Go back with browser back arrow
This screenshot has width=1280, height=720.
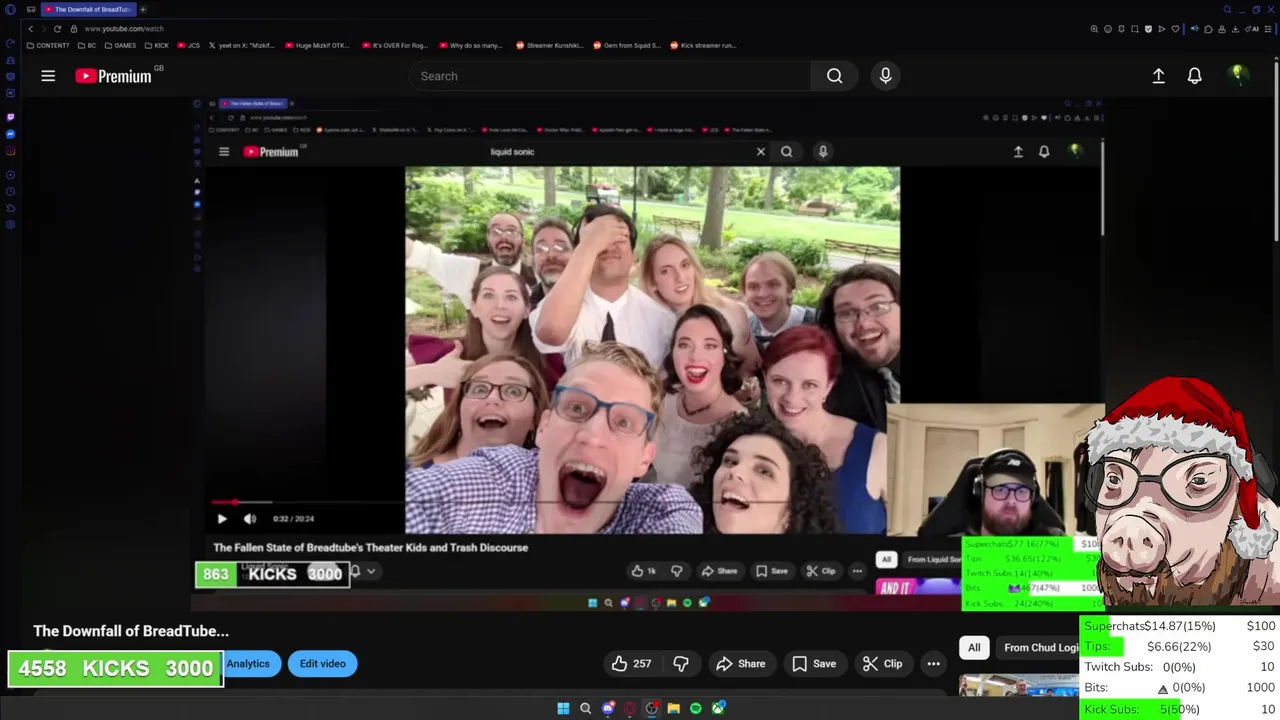[x=30, y=29]
